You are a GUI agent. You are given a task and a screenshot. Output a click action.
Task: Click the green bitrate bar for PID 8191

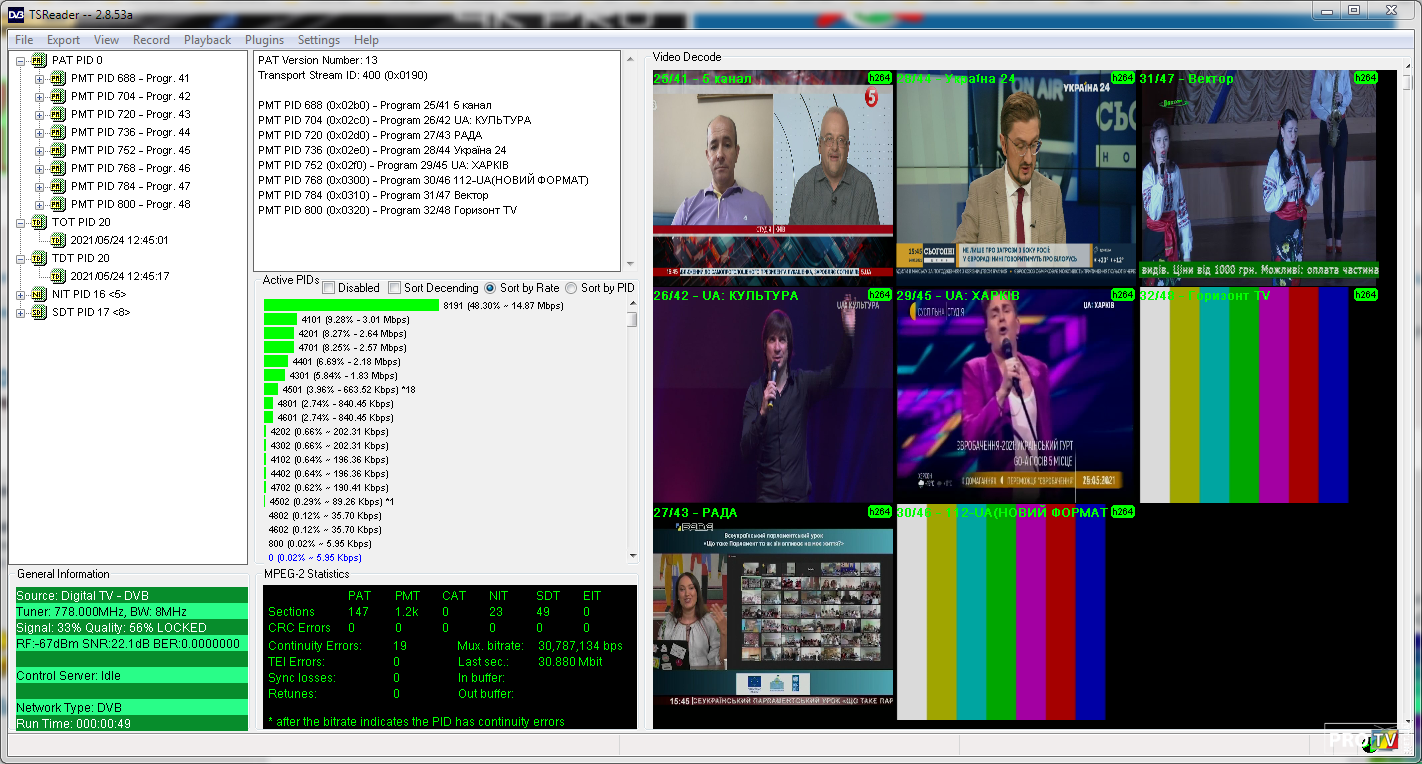[x=351, y=305]
